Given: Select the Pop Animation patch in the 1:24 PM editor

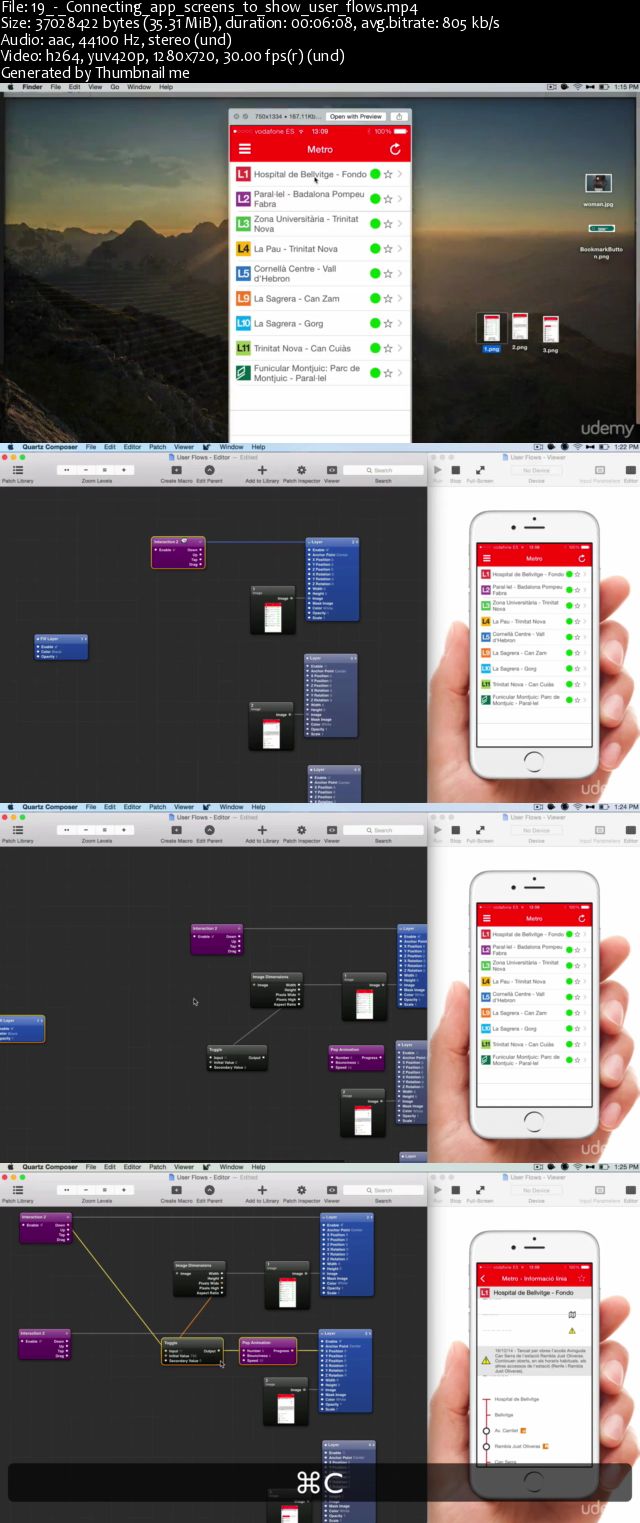Looking at the screenshot, I should 356,1058.
